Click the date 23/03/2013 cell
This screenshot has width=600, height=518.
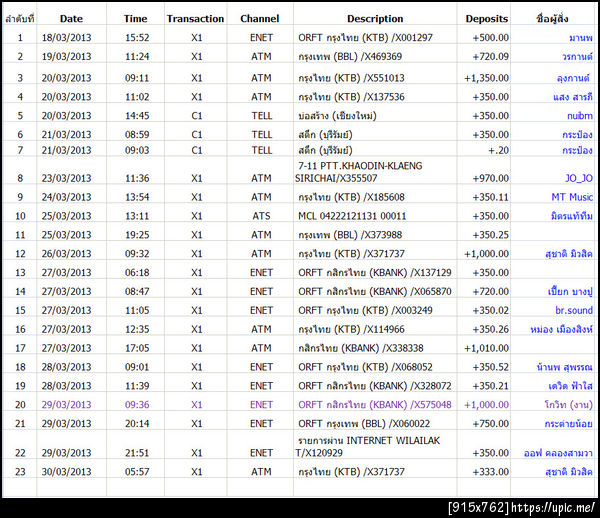[67, 178]
